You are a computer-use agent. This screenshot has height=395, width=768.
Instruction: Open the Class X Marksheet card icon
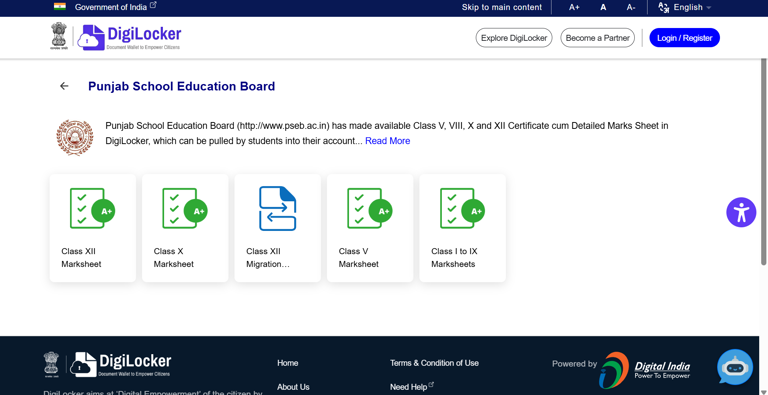(185, 208)
